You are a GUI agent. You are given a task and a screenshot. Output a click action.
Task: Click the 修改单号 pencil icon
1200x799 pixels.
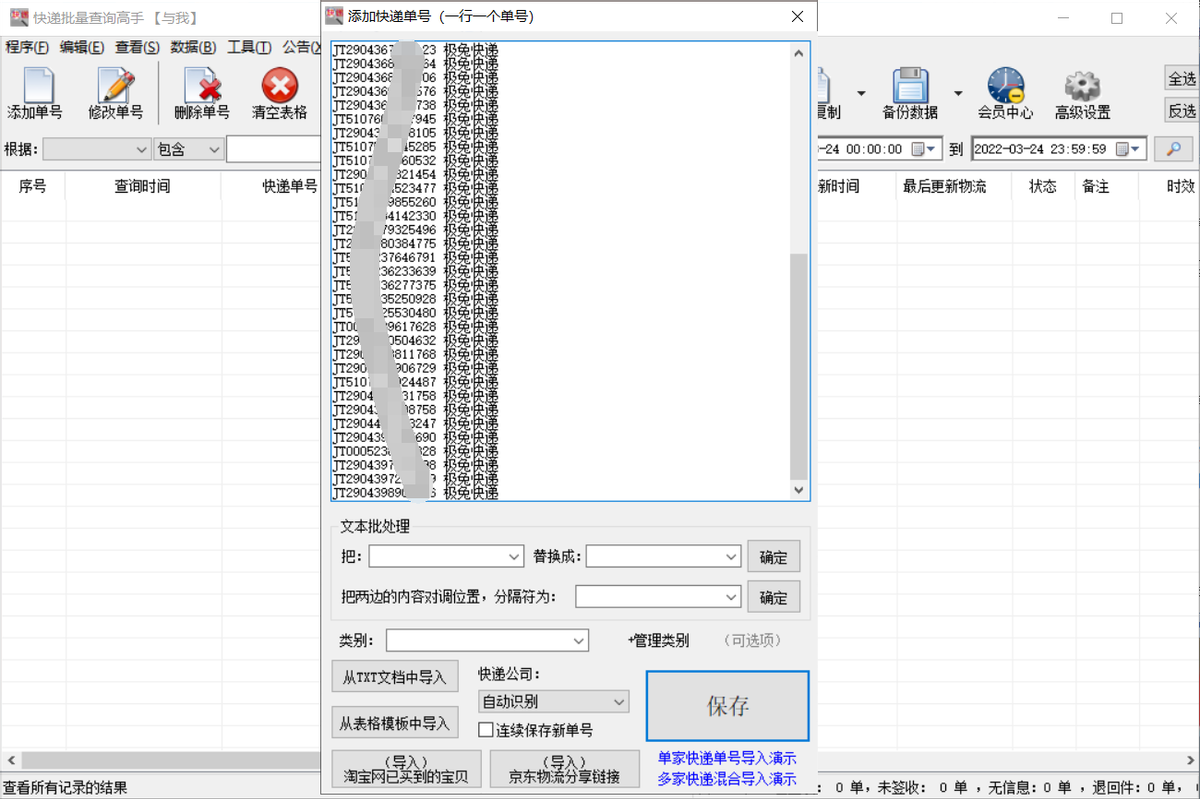point(116,86)
